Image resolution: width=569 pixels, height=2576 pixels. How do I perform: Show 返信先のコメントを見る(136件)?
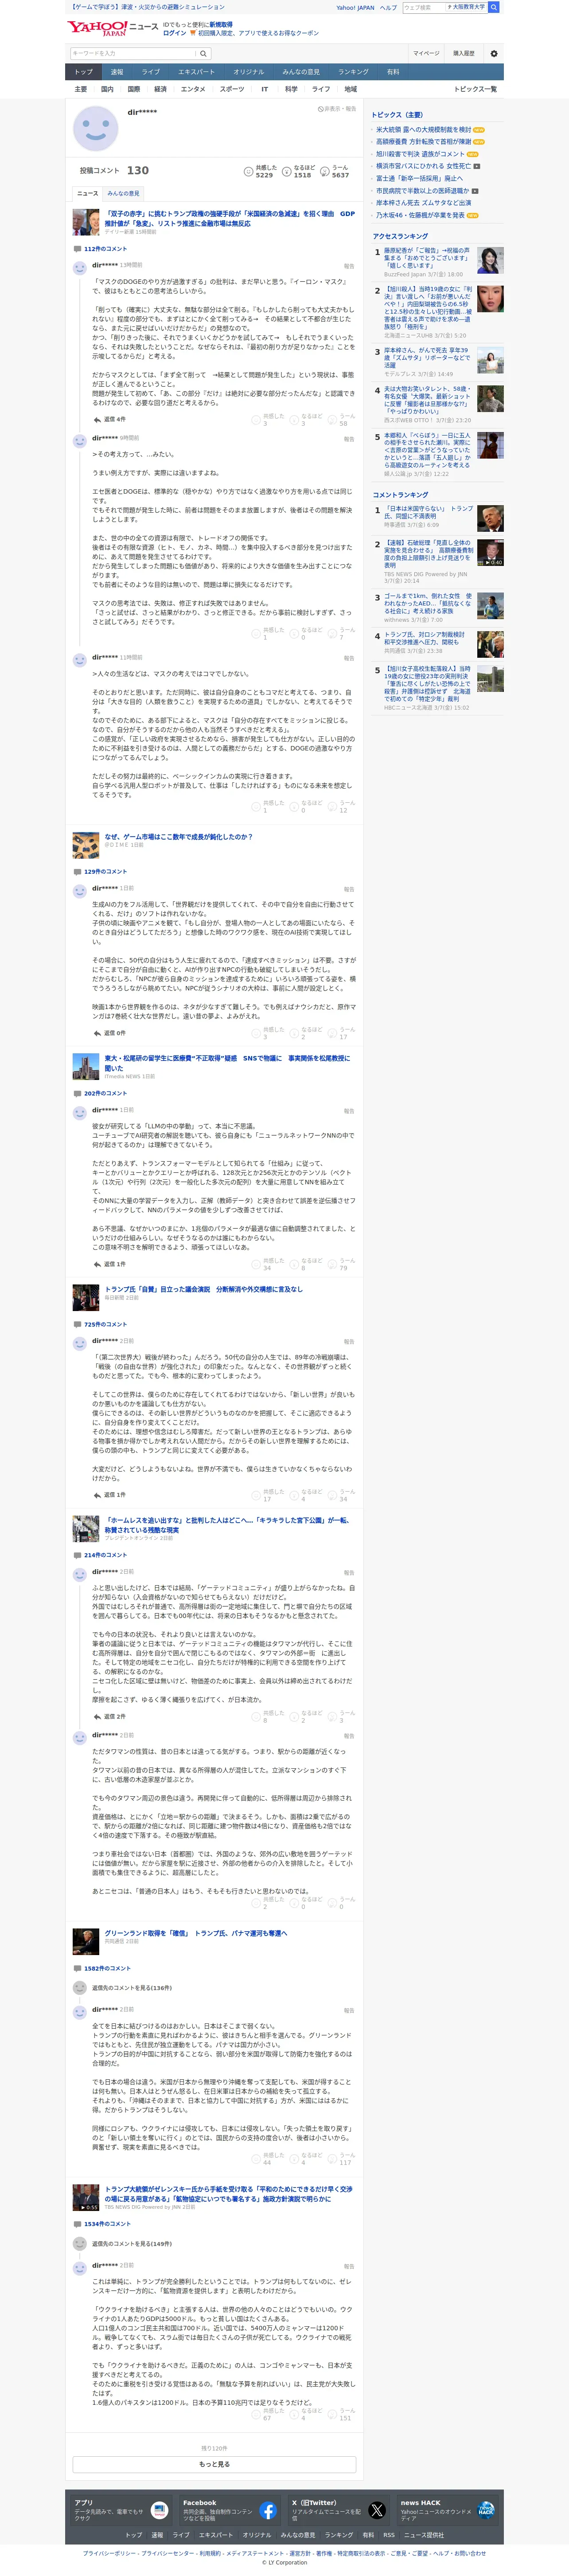[x=132, y=1988]
